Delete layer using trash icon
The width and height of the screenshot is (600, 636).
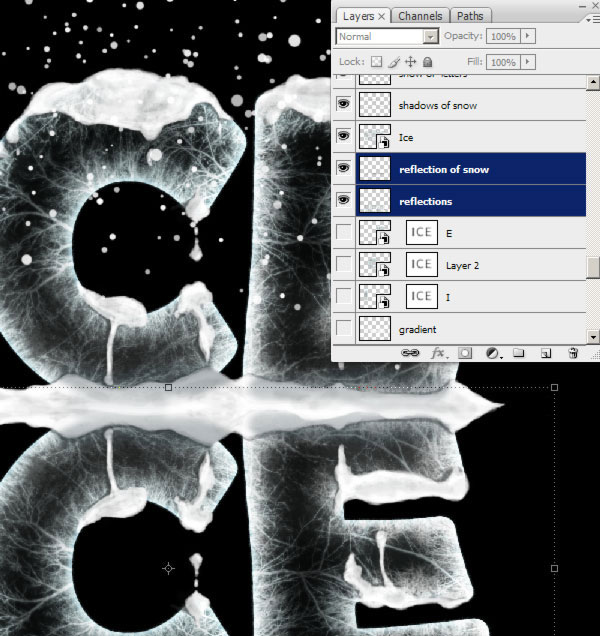click(573, 353)
